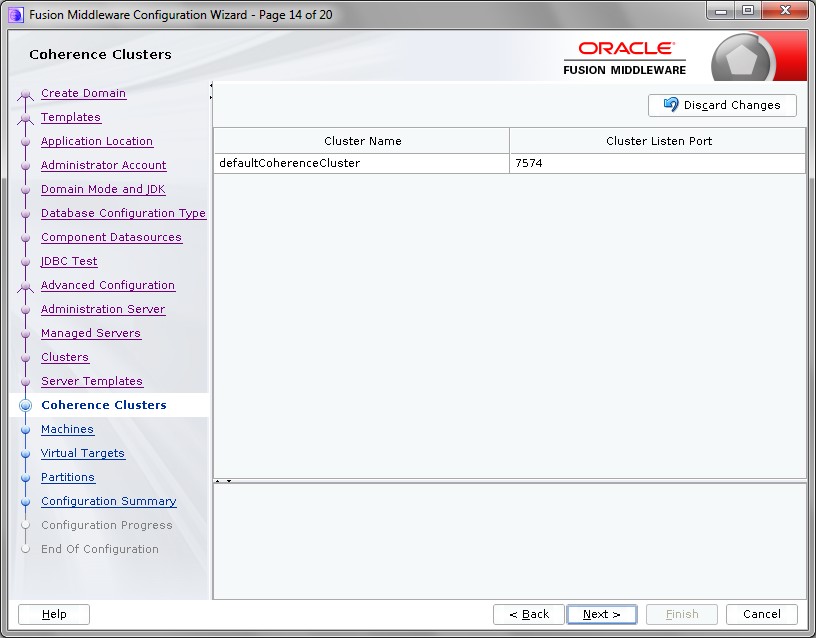This screenshot has width=816, height=638.
Task: Navigate to Partitions step
Action: [68, 477]
